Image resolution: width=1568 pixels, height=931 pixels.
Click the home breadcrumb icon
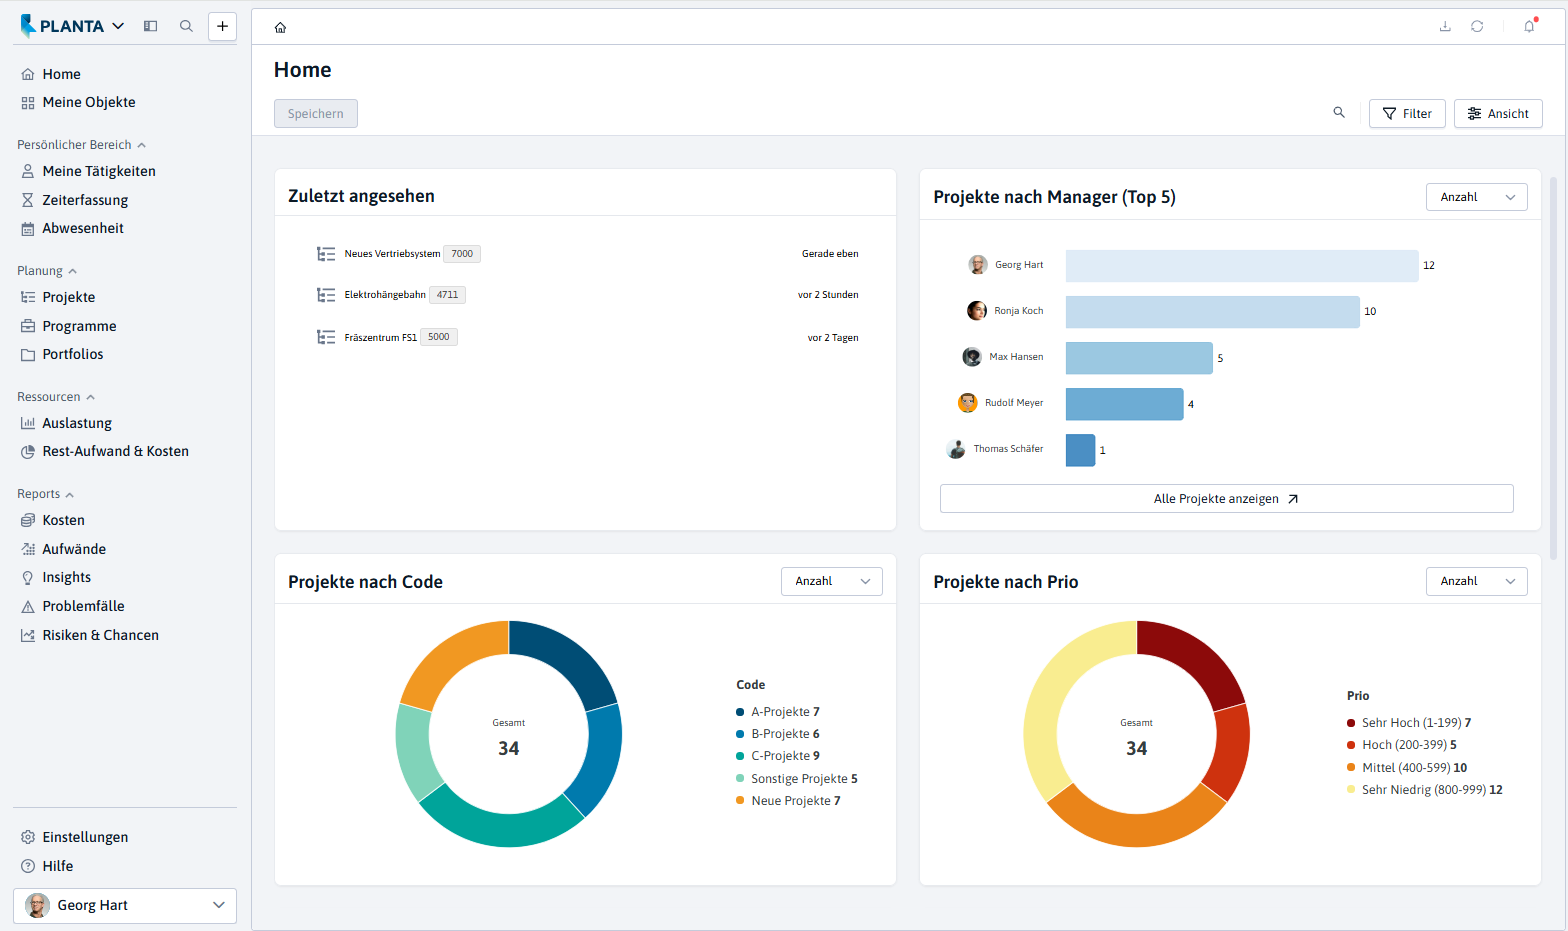(280, 28)
